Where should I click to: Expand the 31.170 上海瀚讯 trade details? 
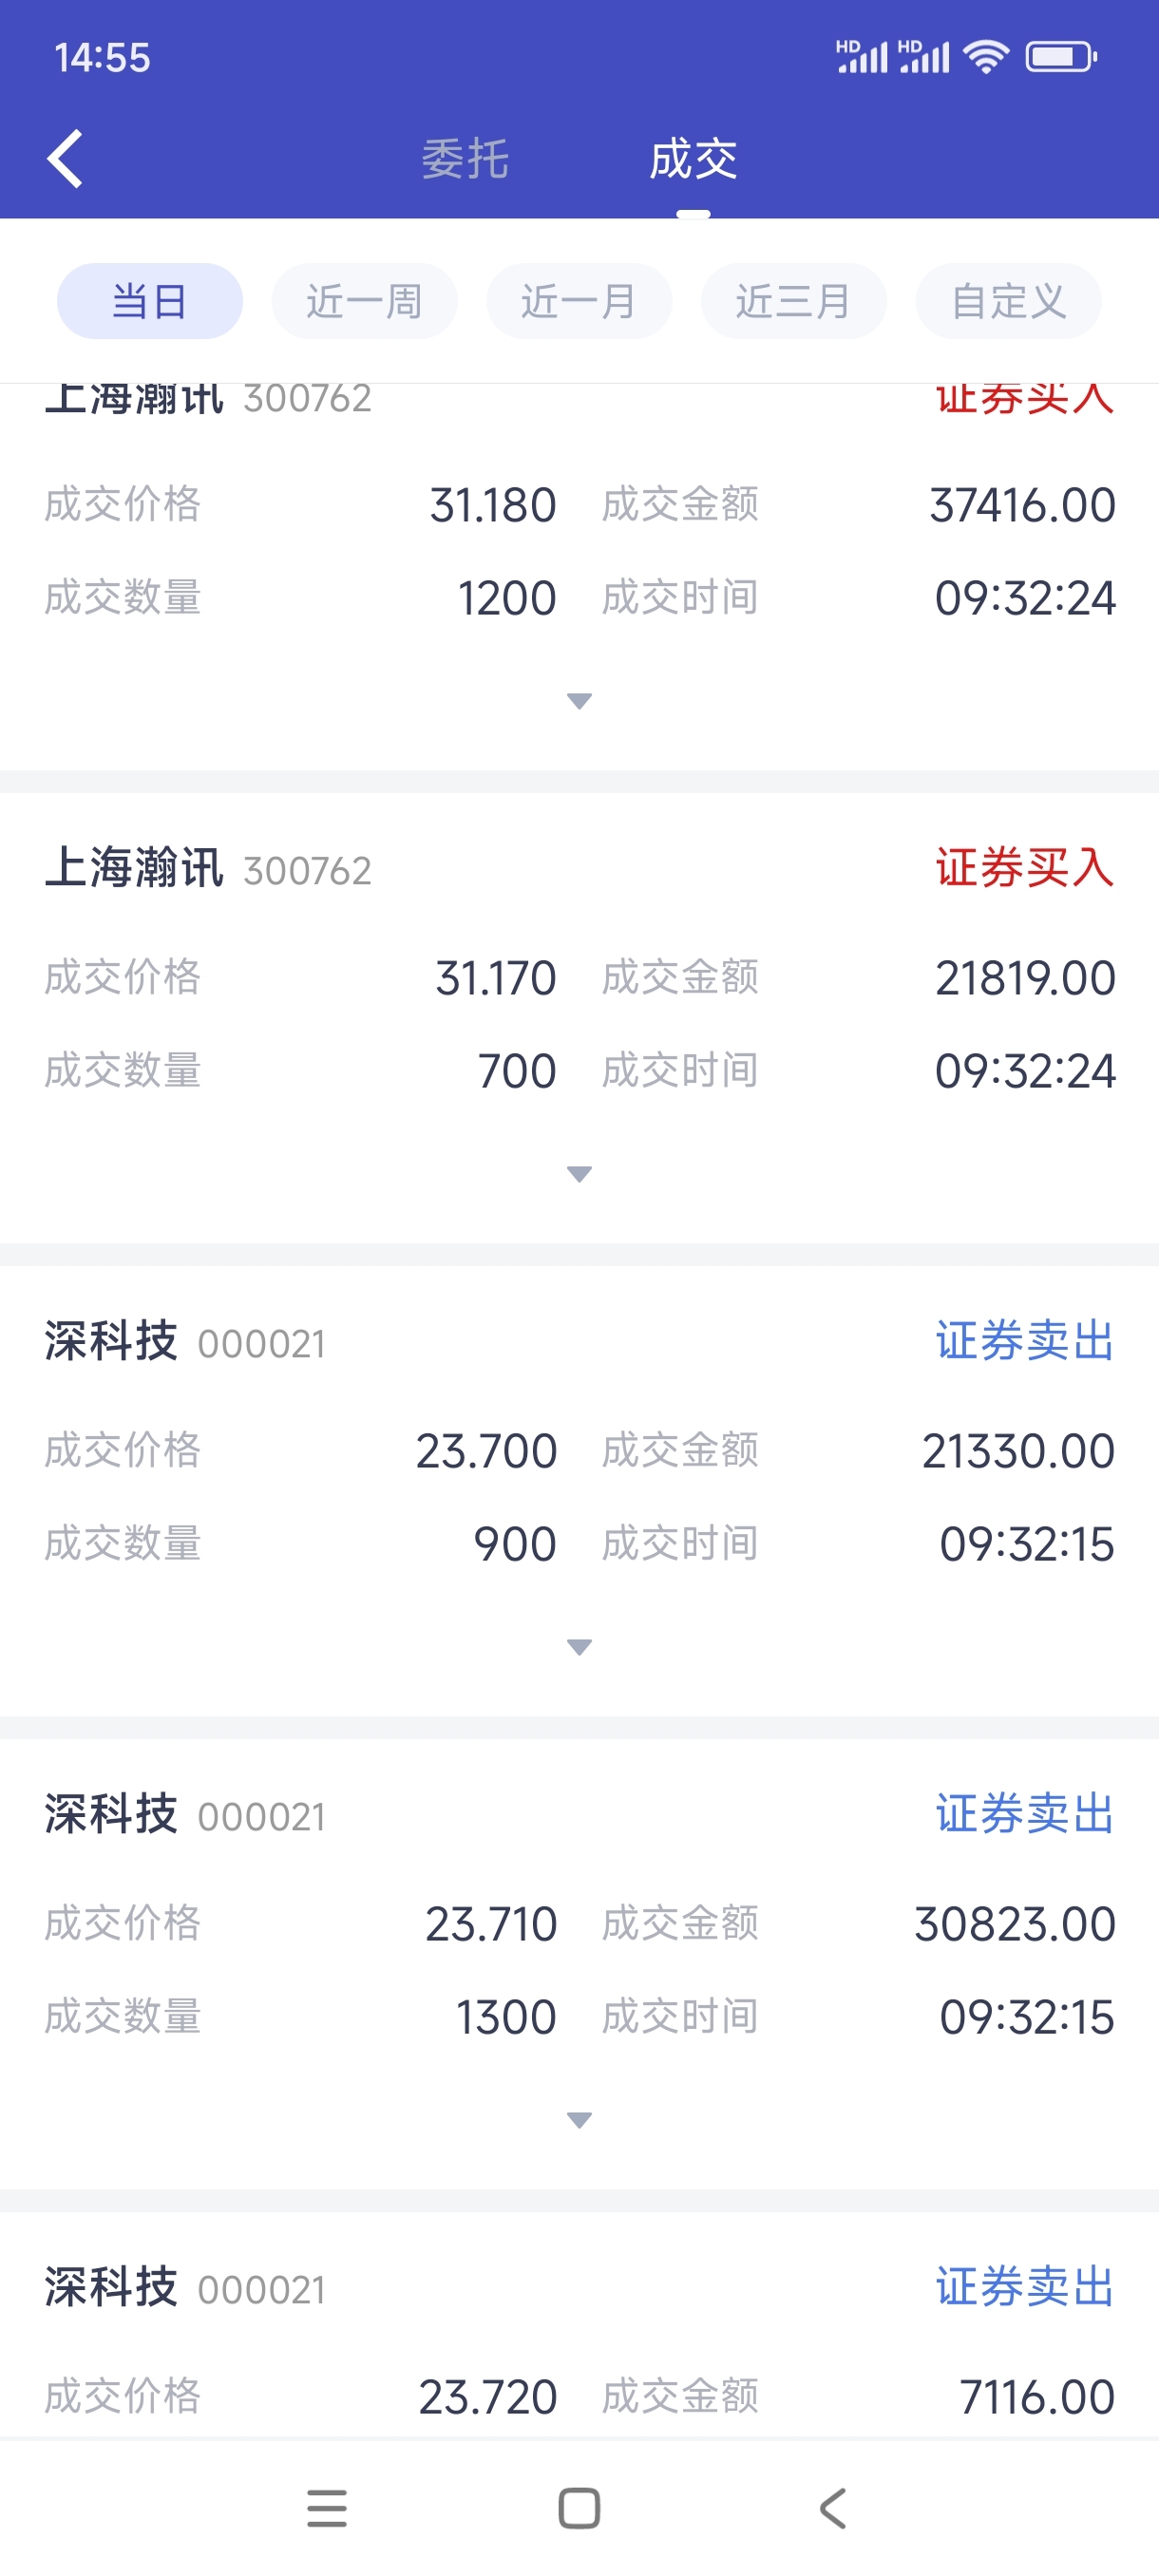[x=579, y=1173]
